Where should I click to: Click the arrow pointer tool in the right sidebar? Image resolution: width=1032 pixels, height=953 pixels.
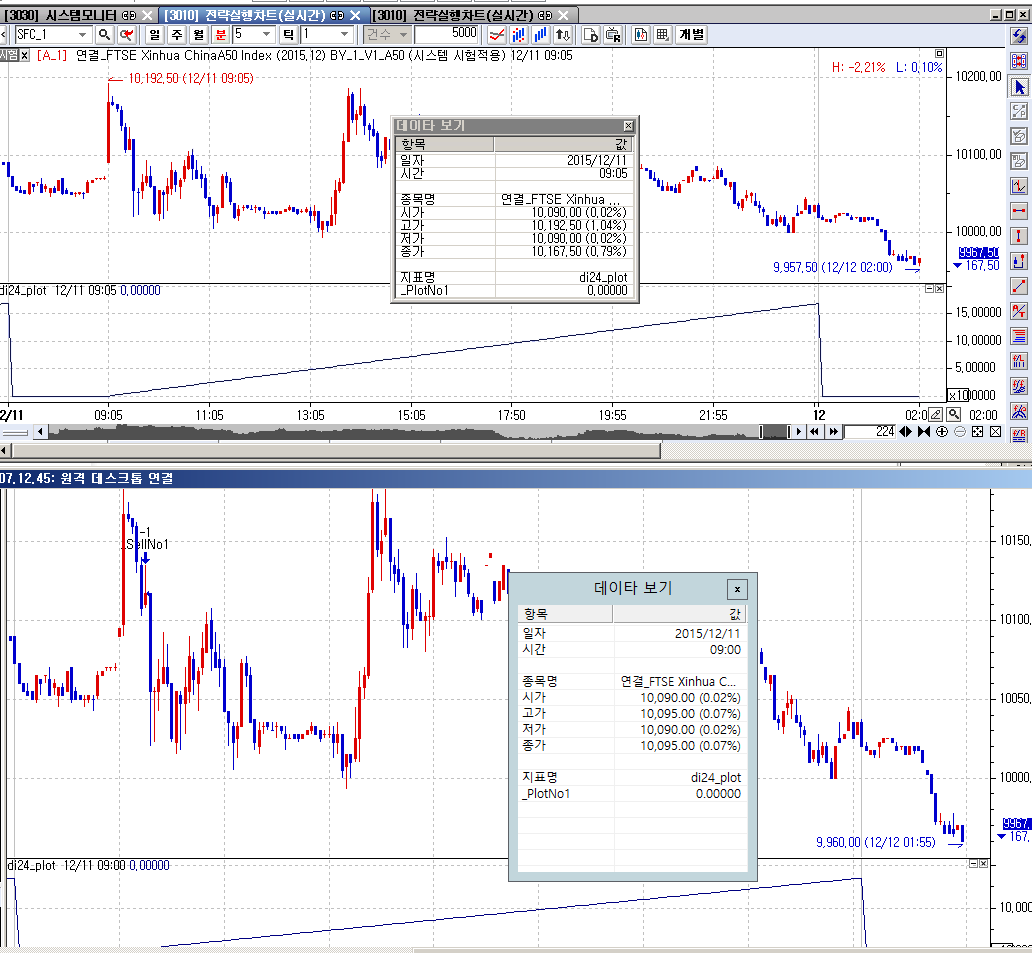(x=1019, y=88)
